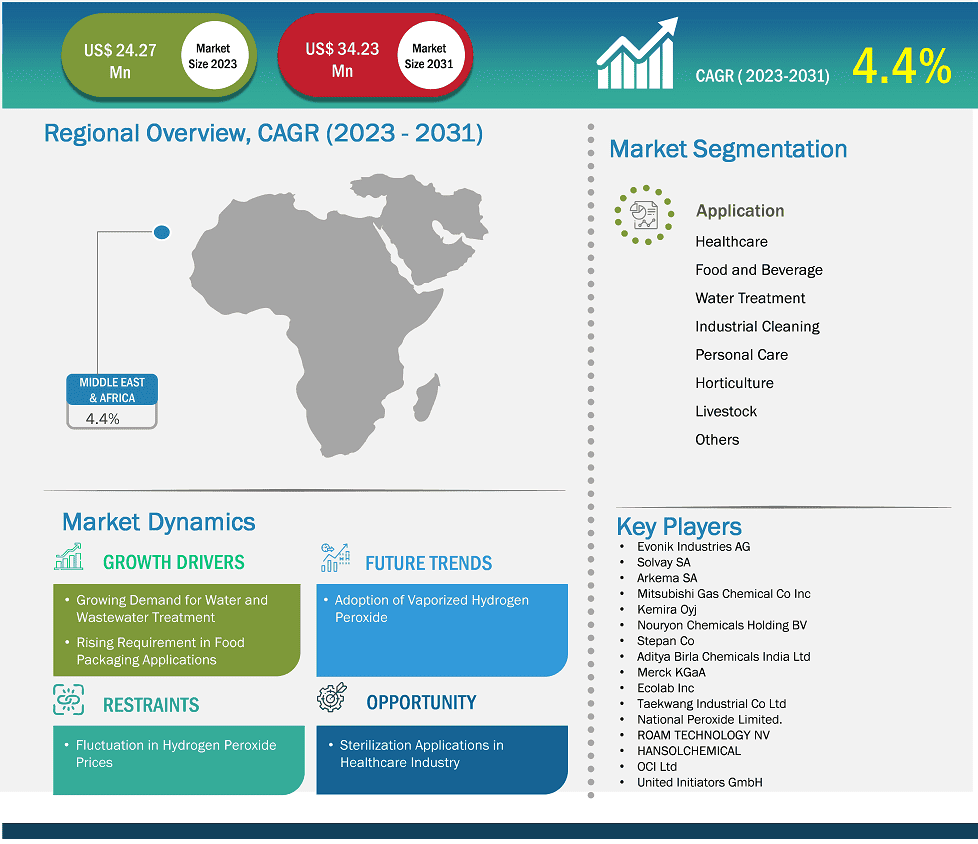This screenshot has height=844, width=978.
Task: Click the Adoption of Vaporized Hydrogen Peroxide box
Action: pos(441,630)
